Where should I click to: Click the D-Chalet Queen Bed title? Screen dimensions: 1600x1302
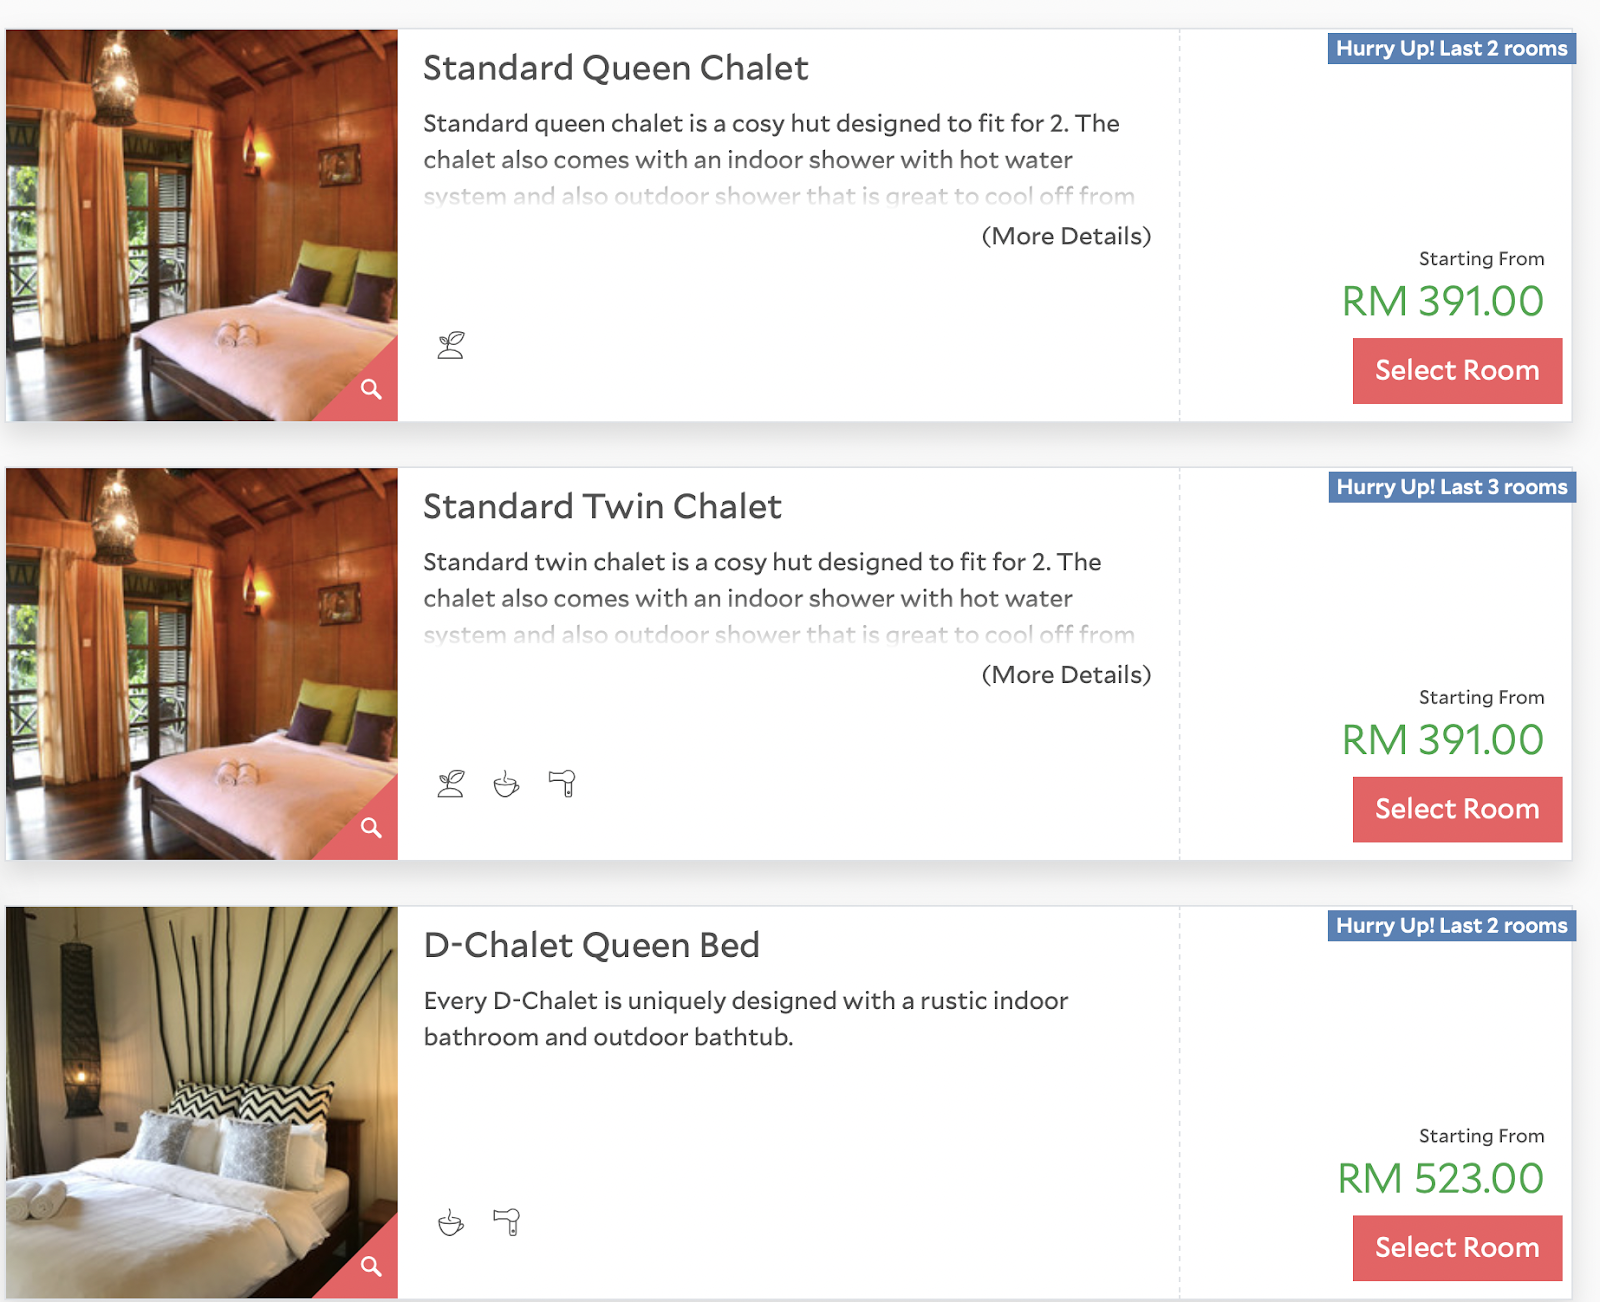click(591, 945)
